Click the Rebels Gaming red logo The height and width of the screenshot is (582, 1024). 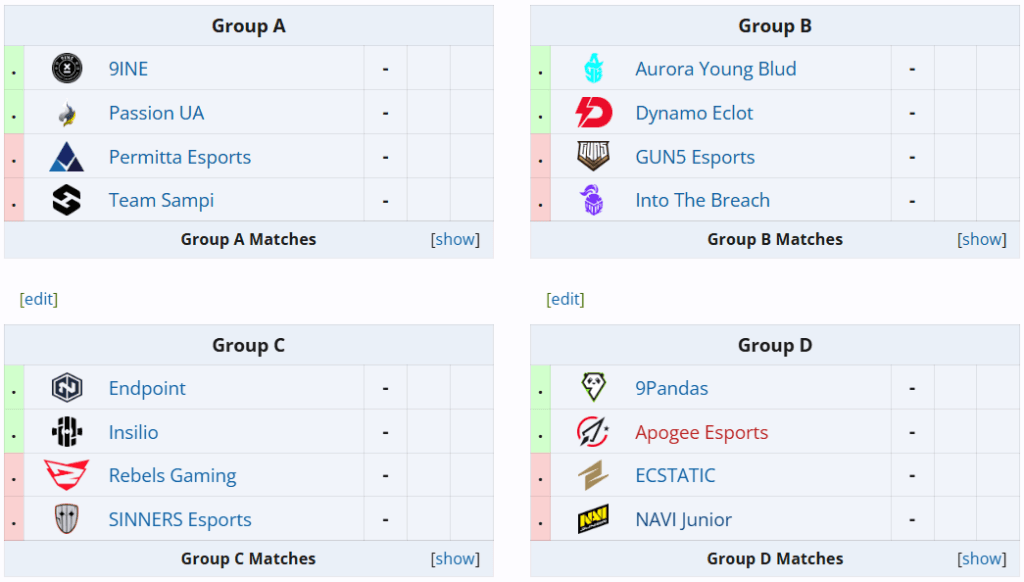coord(67,475)
